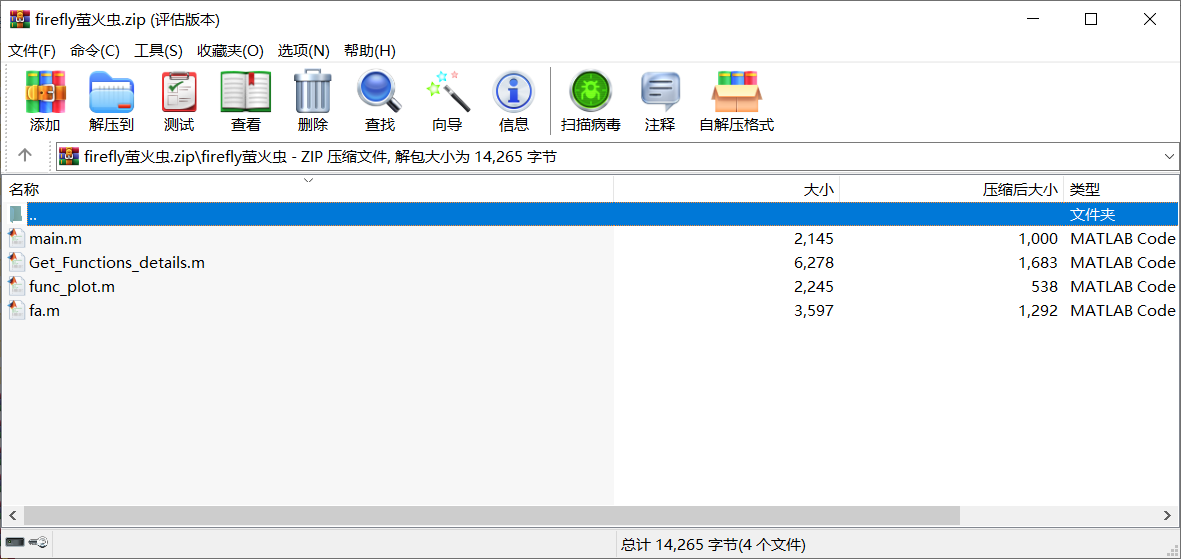This screenshot has width=1181, height=559.
Task: Click the 解压到 (Extract to) icon
Action: pyautogui.click(x=111, y=92)
